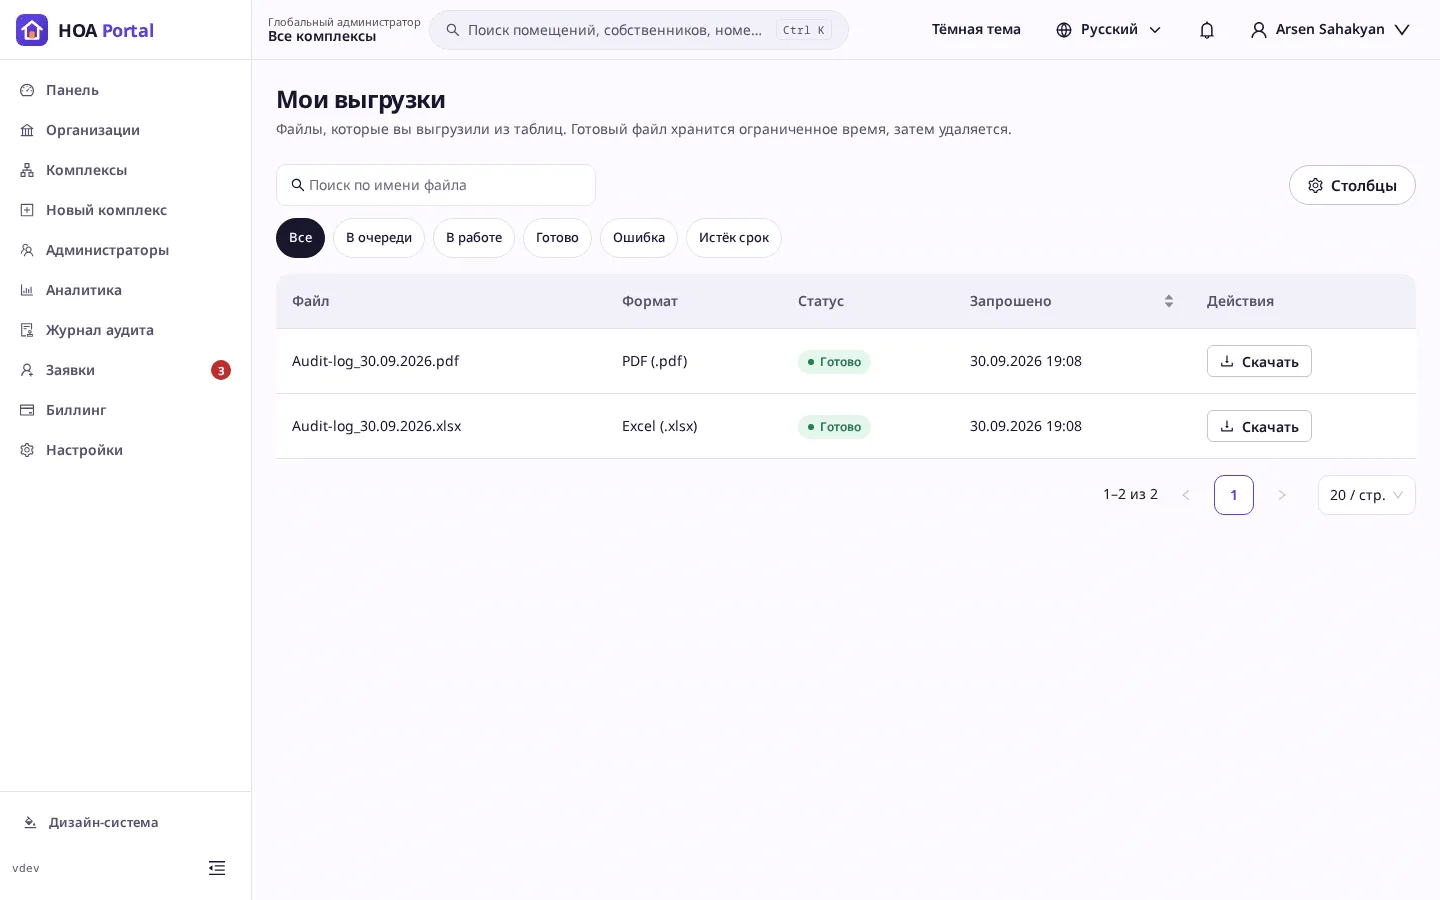
Task: Go to Биллинг section
Action: coord(125,410)
